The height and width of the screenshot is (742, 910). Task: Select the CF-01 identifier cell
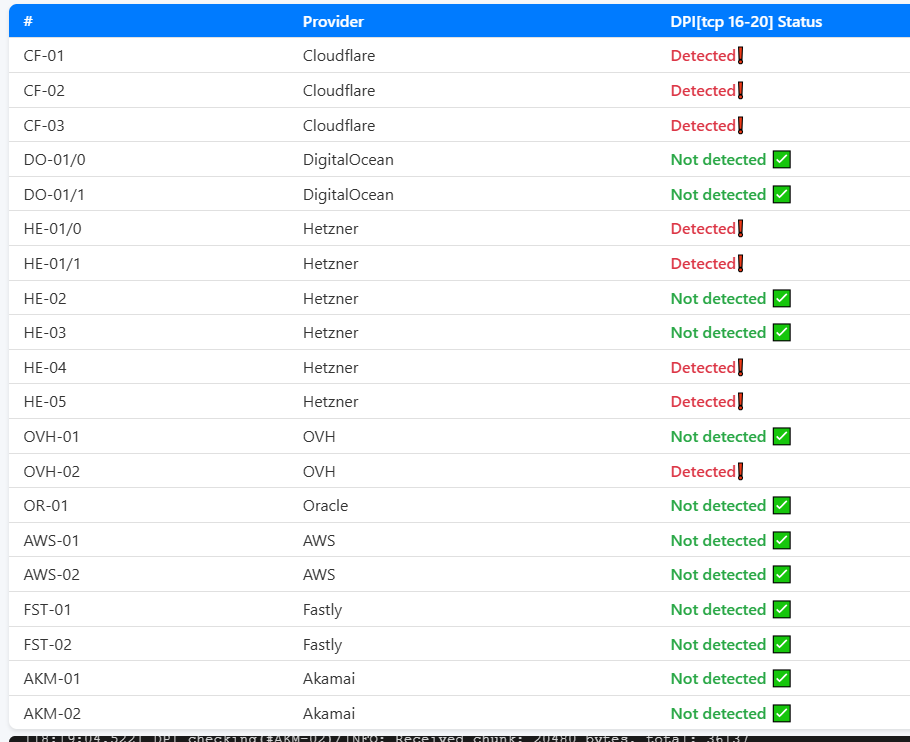[x=44, y=56]
